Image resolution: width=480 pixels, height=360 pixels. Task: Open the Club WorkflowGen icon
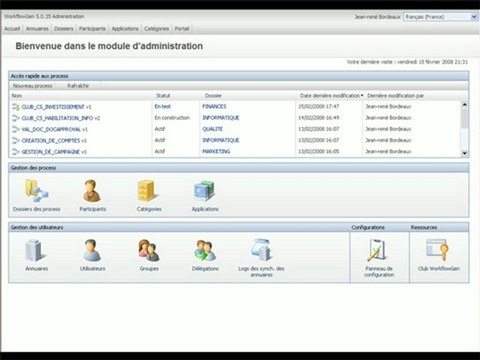tap(438, 250)
